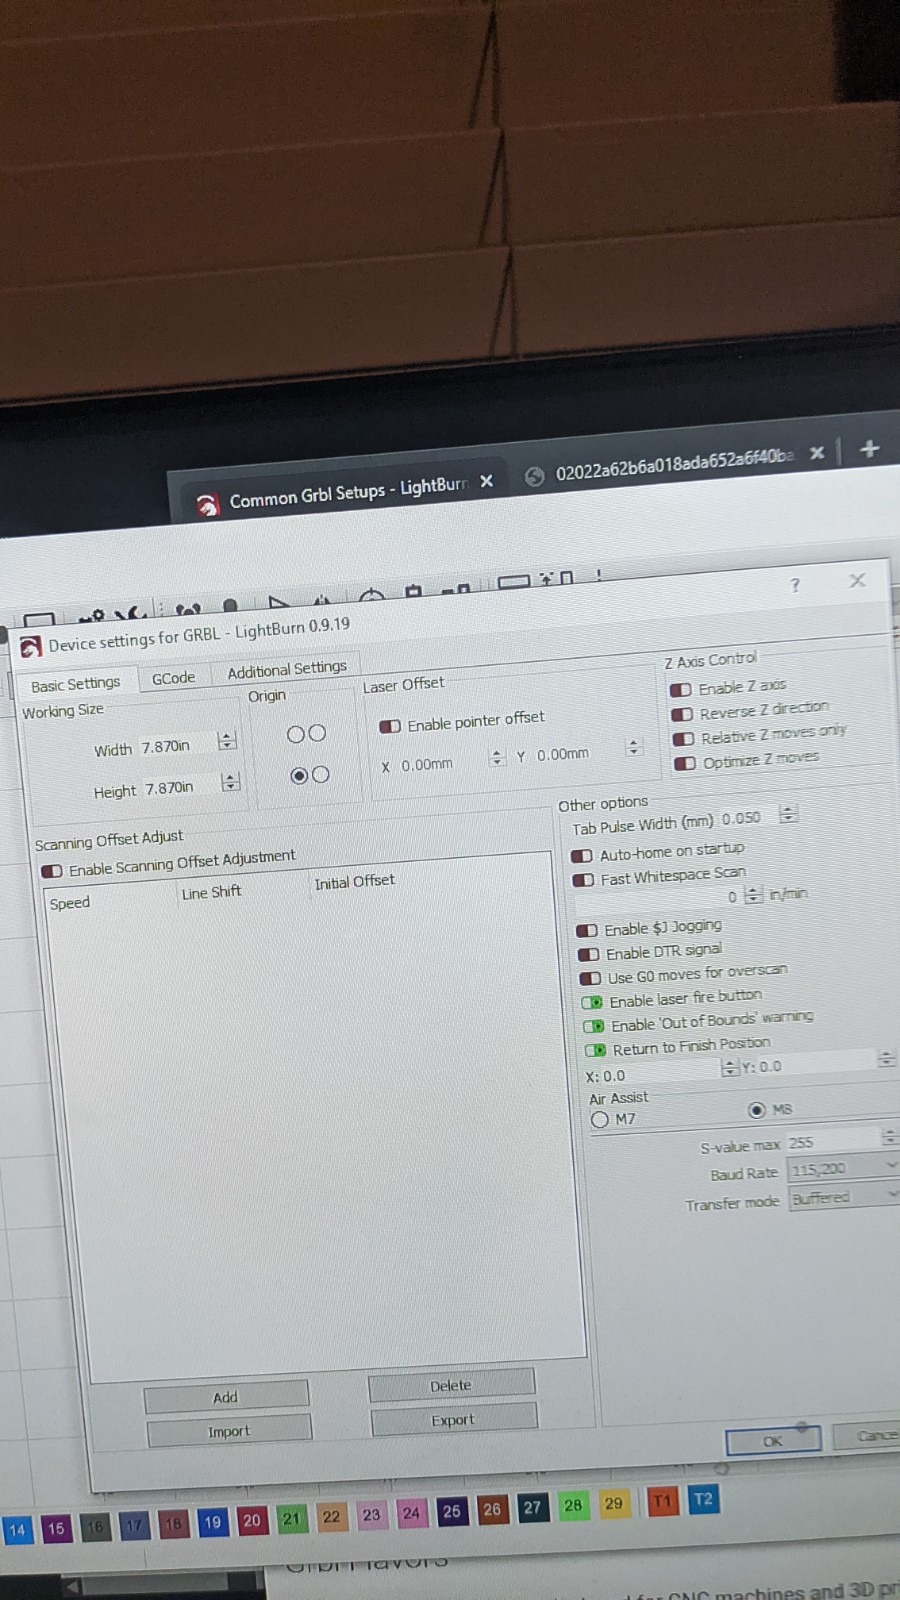Adjust the Height spinner arrows

(x=231, y=781)
